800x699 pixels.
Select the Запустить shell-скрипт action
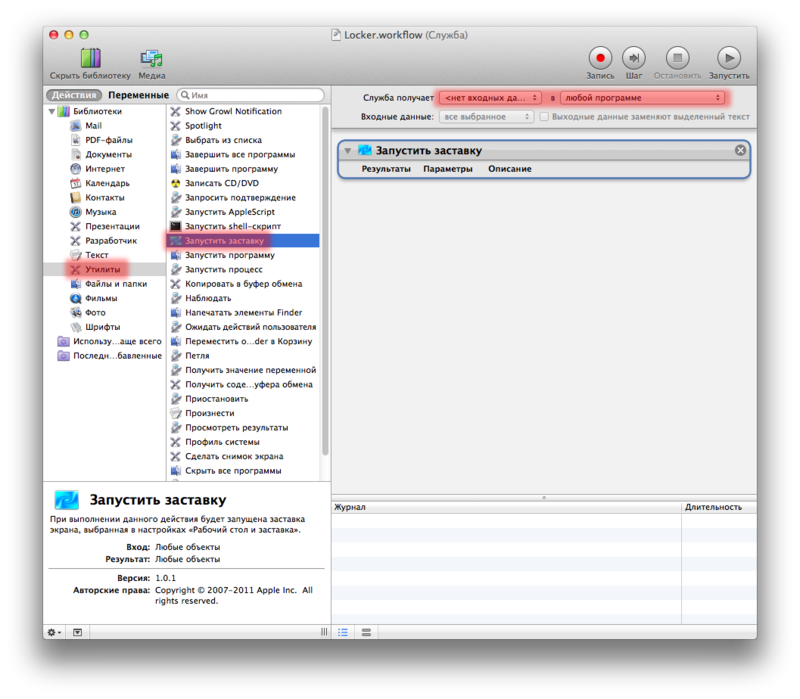pyautogui.click(x=233, y=226)
